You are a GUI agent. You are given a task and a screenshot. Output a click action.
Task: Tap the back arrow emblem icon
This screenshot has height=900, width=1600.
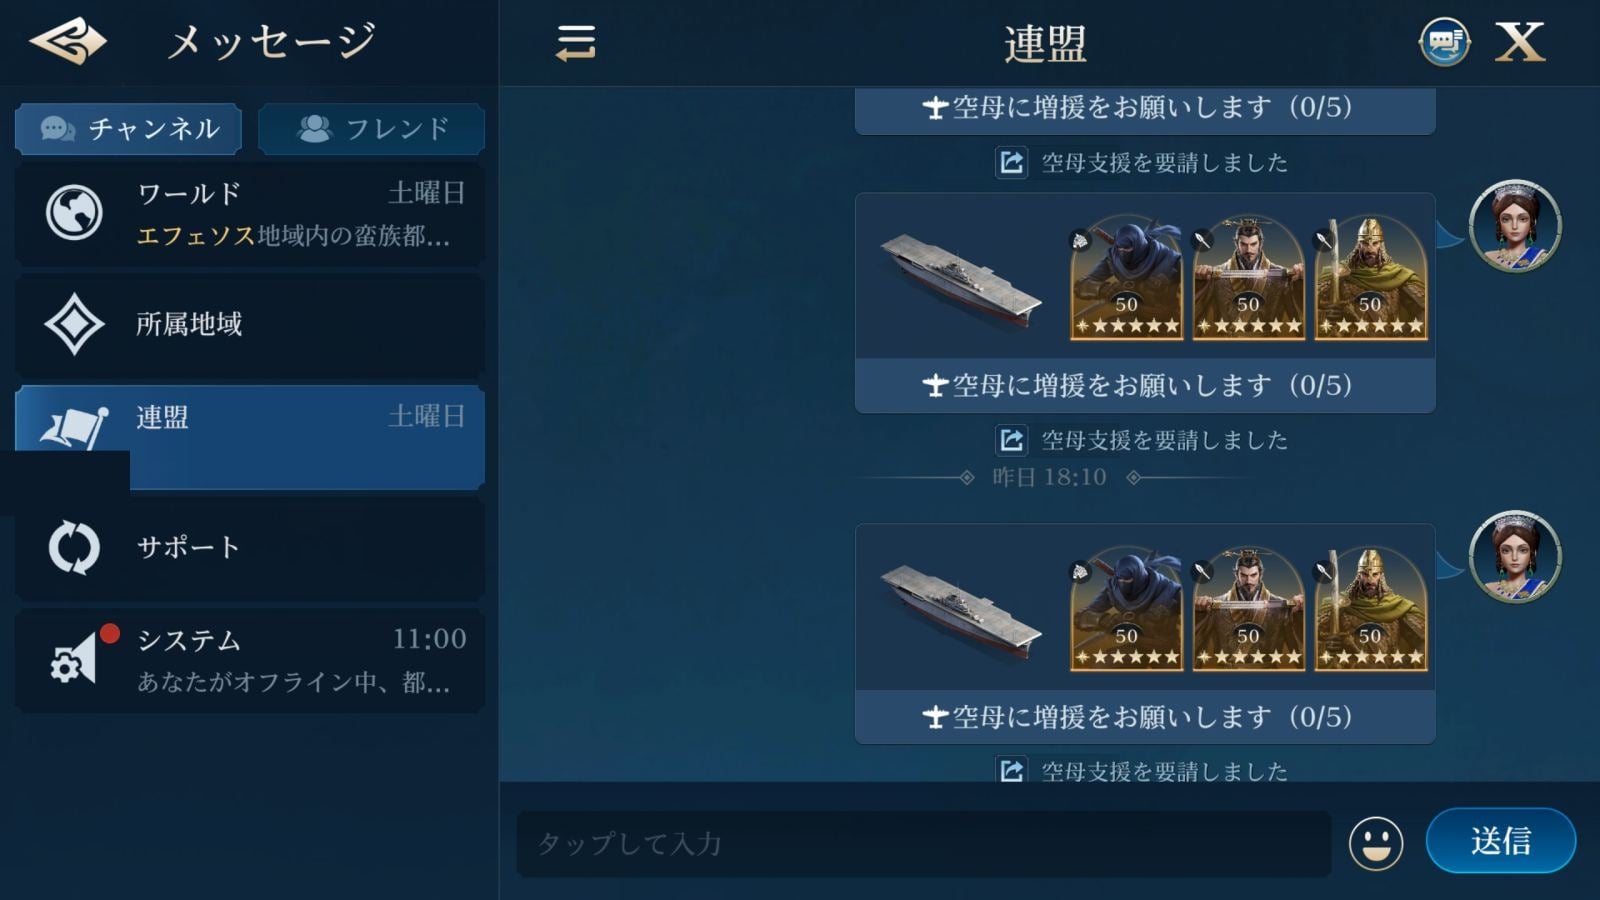point(68,41)
